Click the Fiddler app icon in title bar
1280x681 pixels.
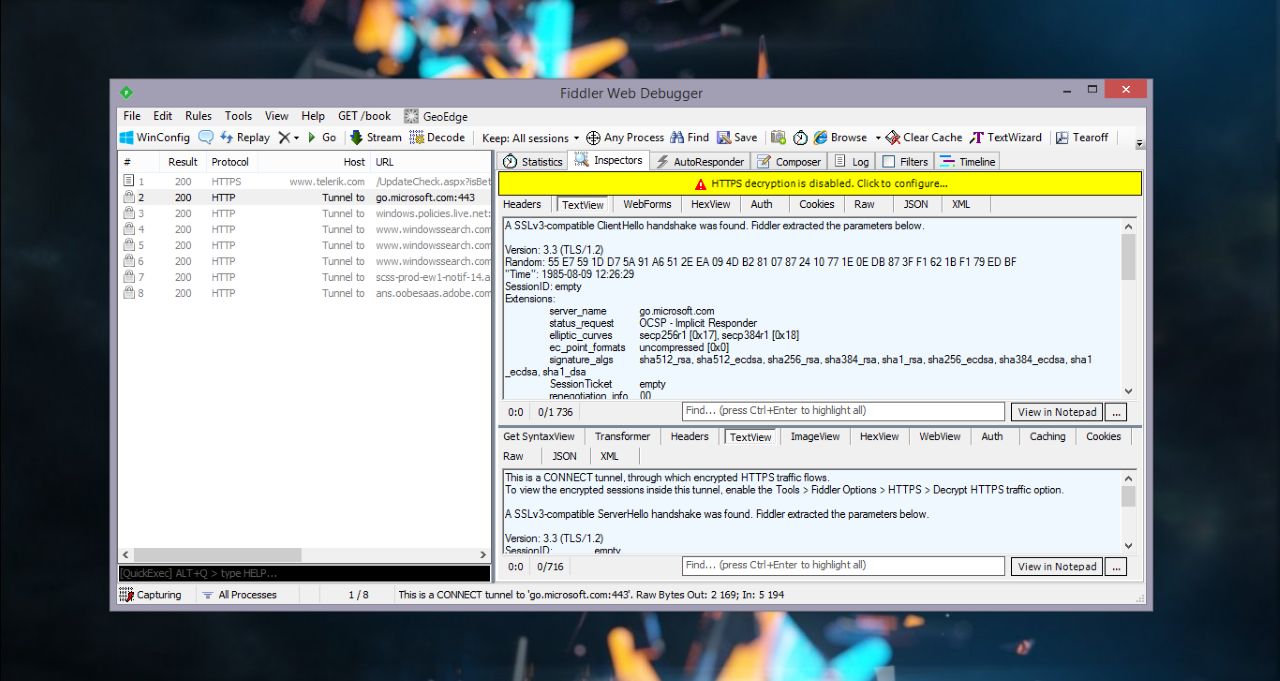[x=126, y=93]
